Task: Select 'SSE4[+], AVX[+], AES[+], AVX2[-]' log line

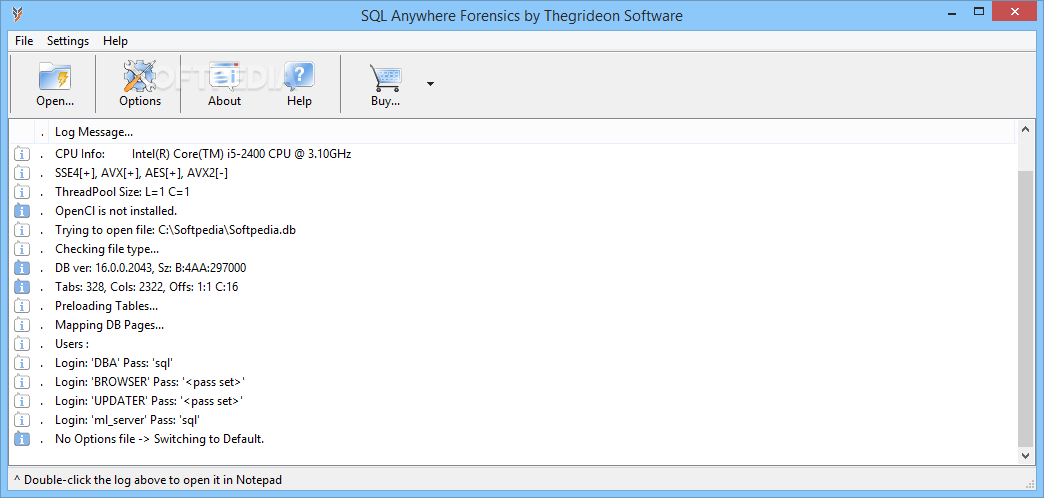Action: (142, 173)
